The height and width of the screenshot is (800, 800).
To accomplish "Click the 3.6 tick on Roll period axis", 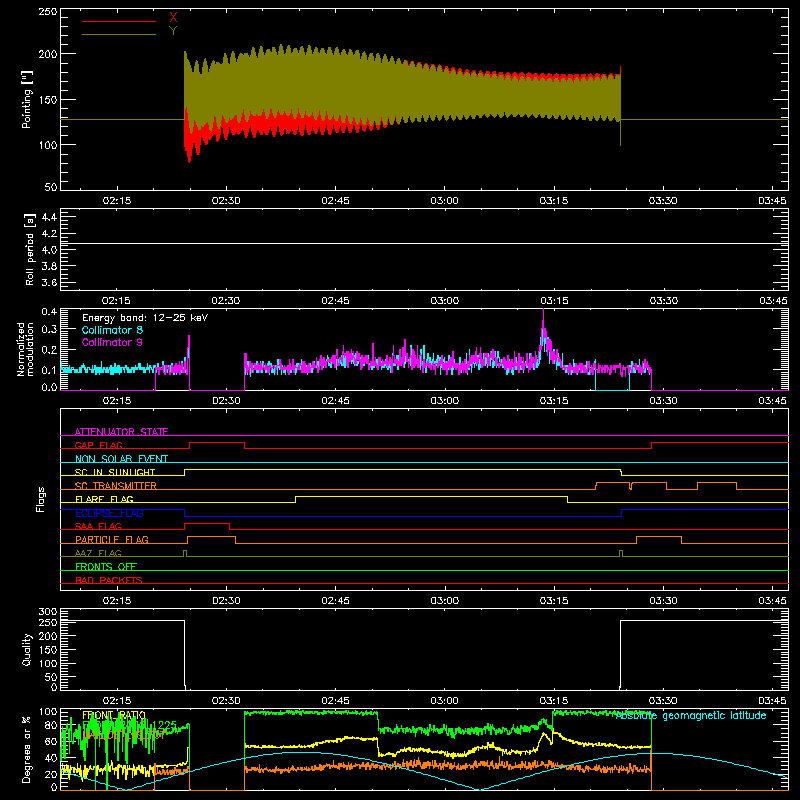I will (x=49, y=282).
